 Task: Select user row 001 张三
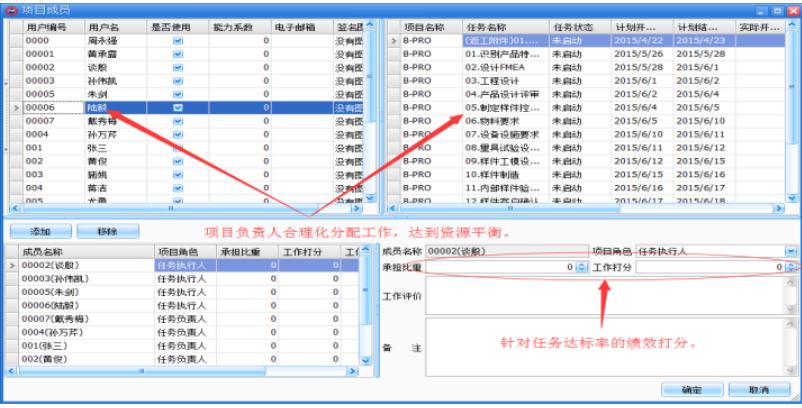coord(187,148)
